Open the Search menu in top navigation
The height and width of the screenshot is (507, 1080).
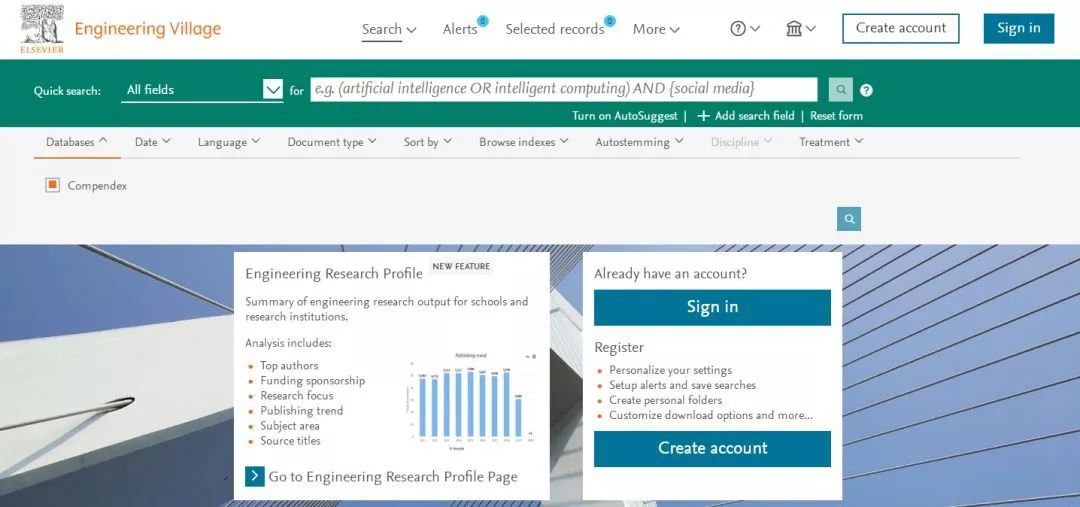pyautogui.click(x=388, y=29)
